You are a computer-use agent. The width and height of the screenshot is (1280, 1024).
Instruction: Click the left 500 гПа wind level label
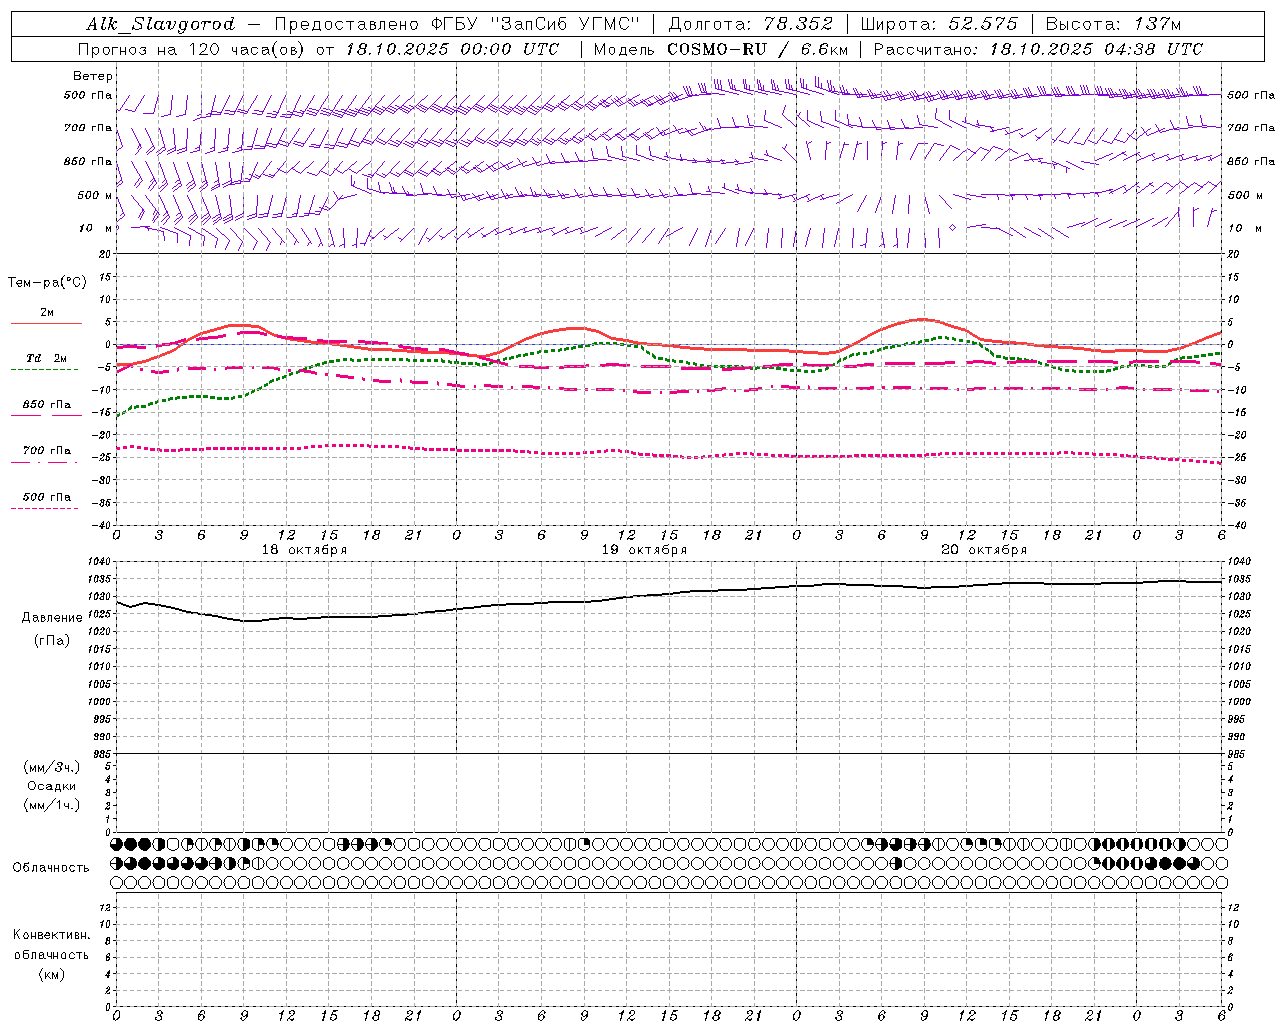(x=88, y=96)
